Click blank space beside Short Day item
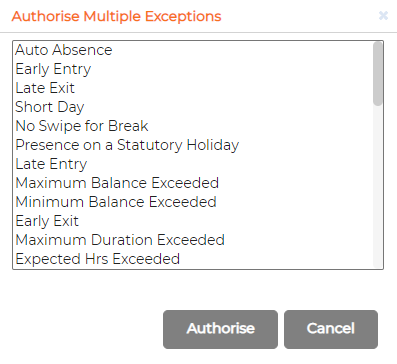 coord(228,107)
